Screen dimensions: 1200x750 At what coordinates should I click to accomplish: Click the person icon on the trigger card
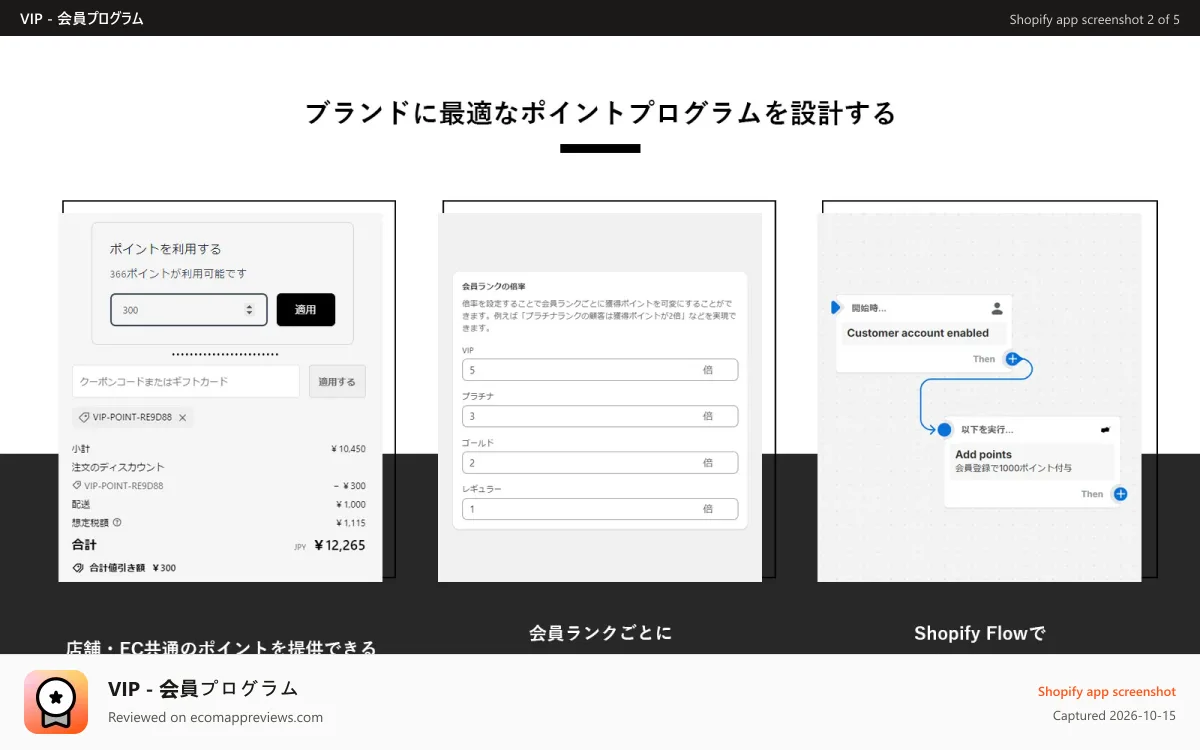997,308
